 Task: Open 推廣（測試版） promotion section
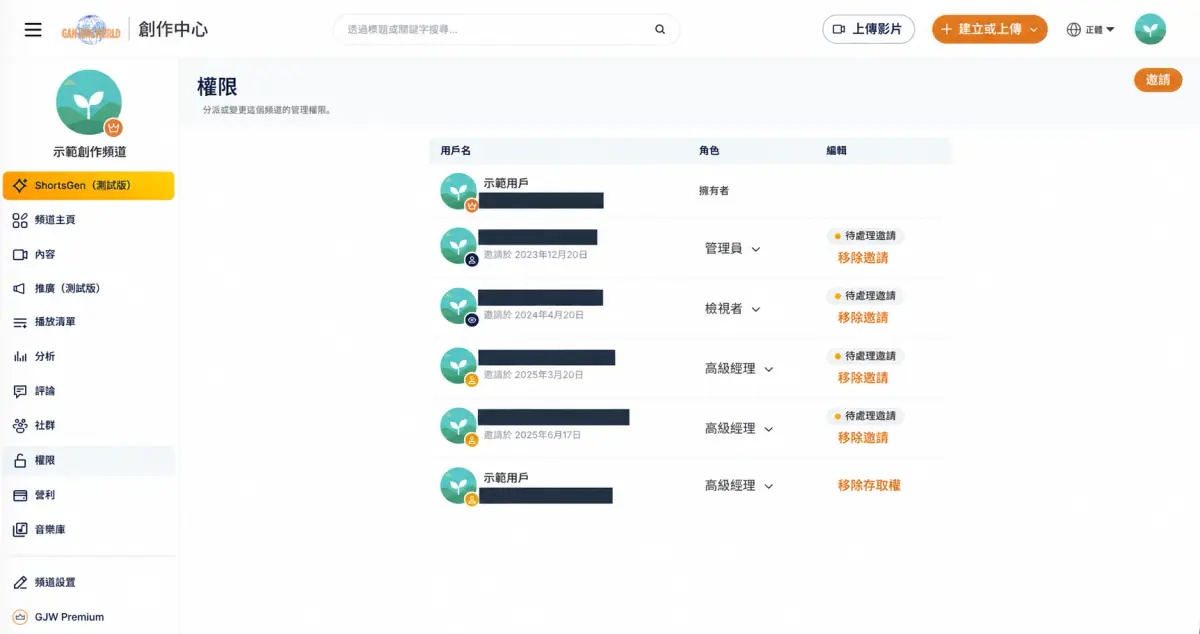tap(89, 288)
